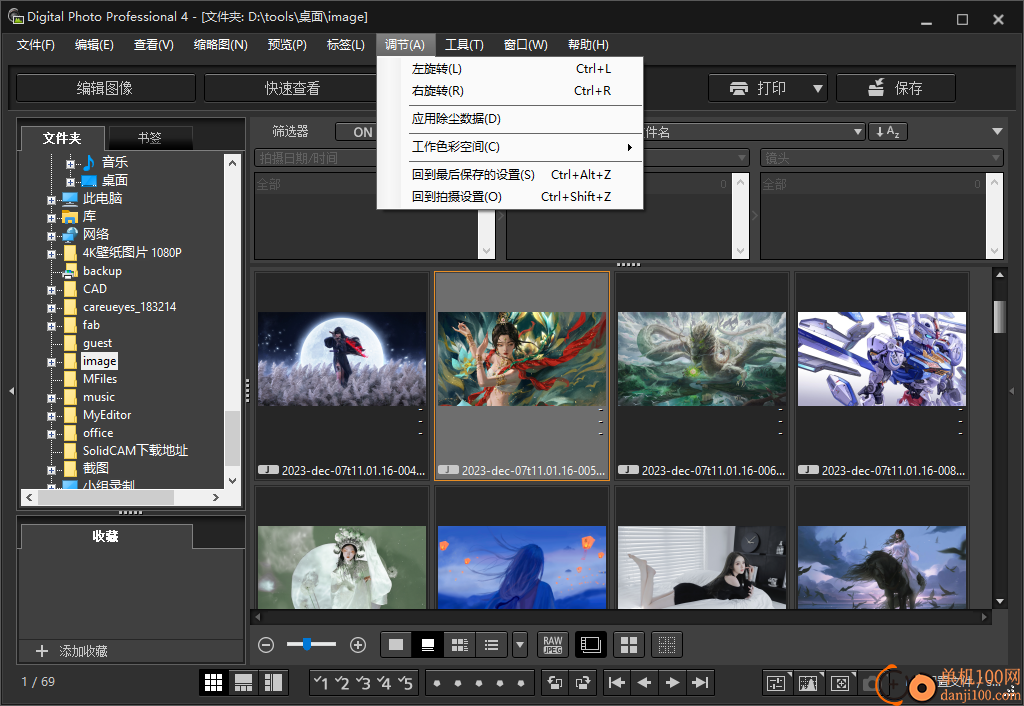Rotate image left using bottom toolbar icon
Image resolution: width=1024 pixels, height=706 pixels.
point(554,683)
